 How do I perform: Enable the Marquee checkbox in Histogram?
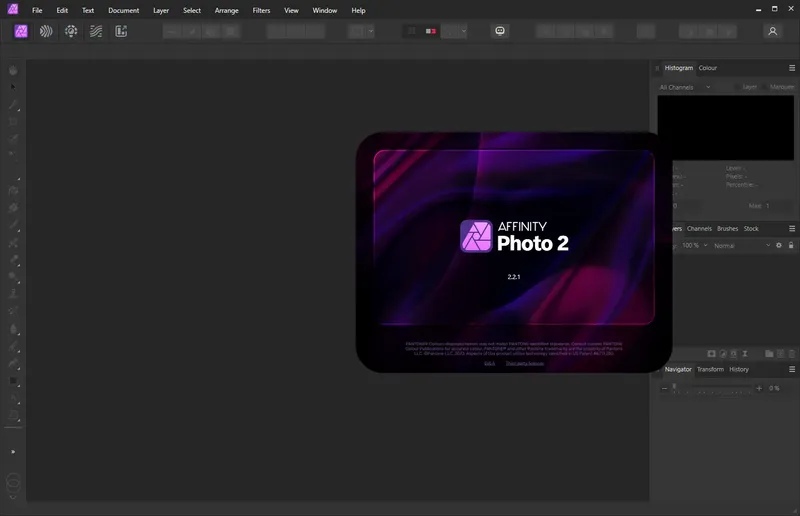tap(765, 87)
